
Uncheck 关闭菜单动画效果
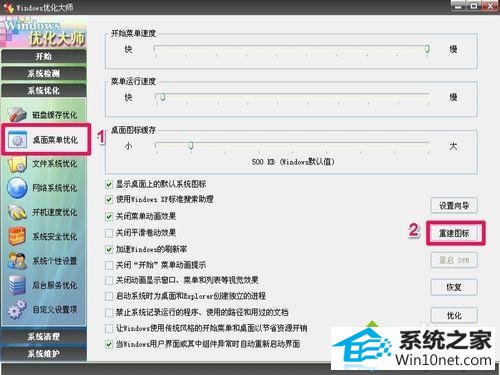pyautogui.click(x=109, y=216)
